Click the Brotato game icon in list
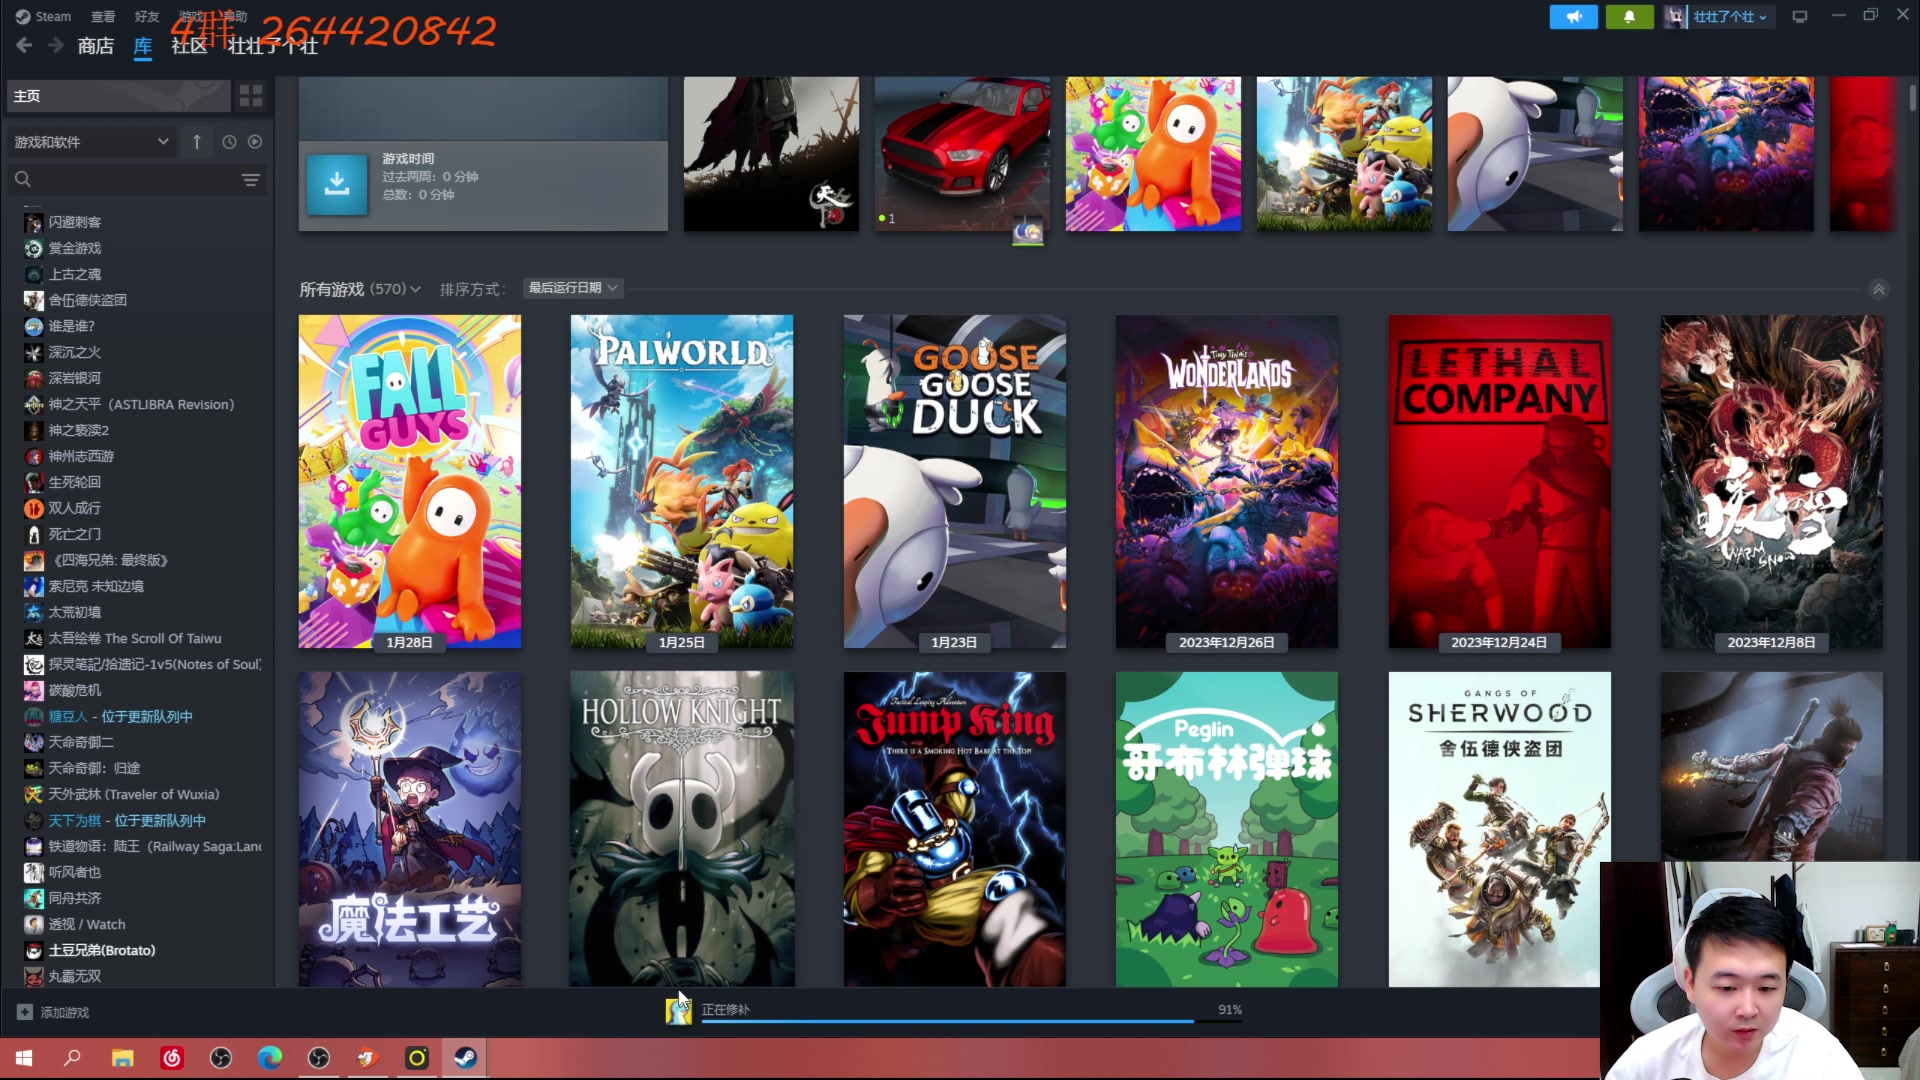The width and height of the screenshot is (1920, 1080). [34, 950]
